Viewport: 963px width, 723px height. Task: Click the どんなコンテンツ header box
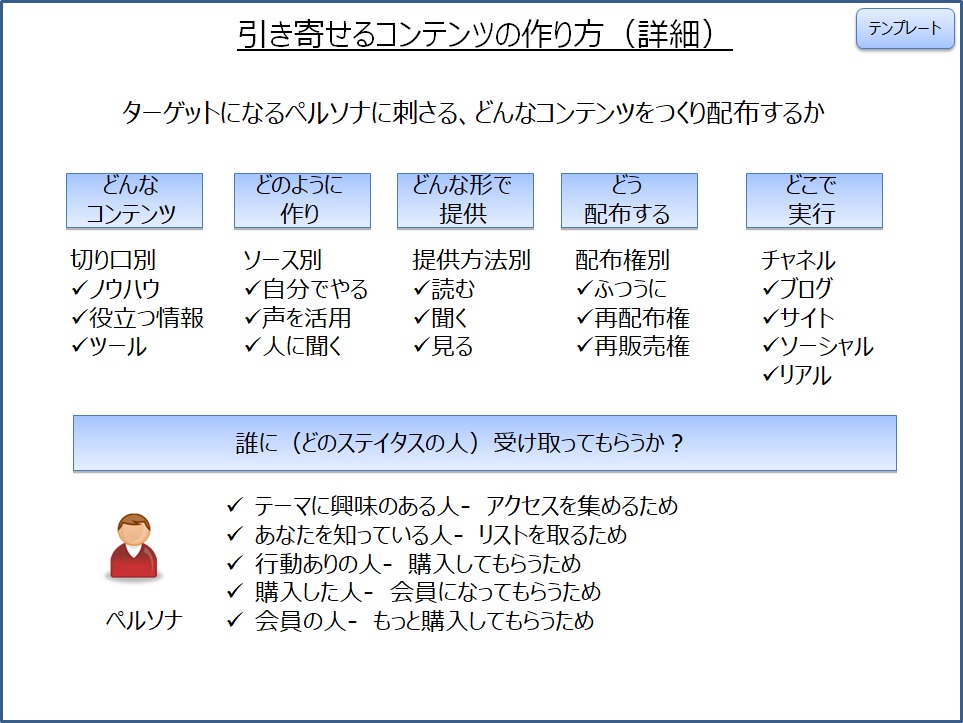(134, 200)
